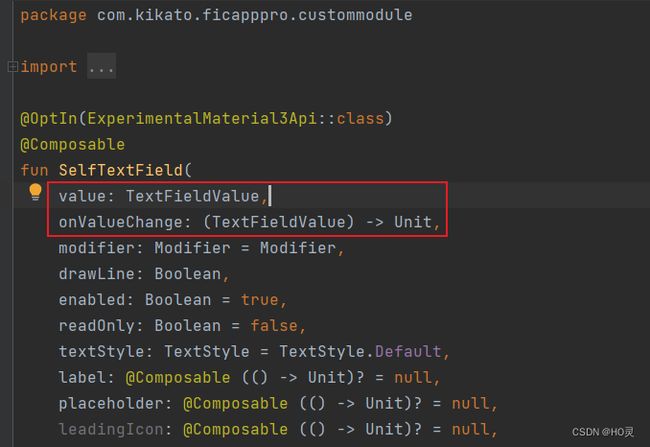Click the @OptIn annotation

(49, 119)
